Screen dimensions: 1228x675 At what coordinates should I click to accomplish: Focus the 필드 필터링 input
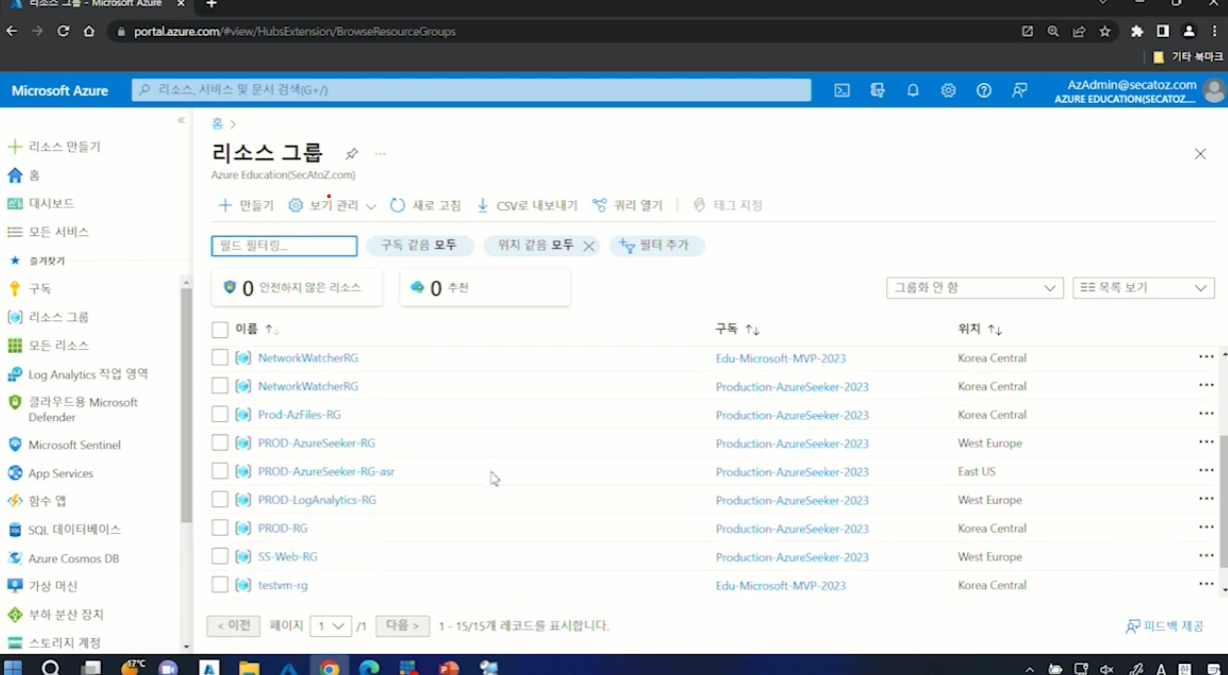click(x=284, y=245)
